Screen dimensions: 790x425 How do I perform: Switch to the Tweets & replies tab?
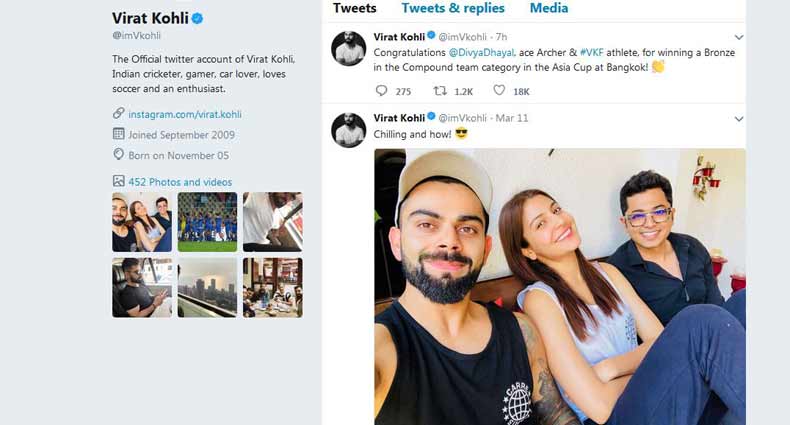453,9
